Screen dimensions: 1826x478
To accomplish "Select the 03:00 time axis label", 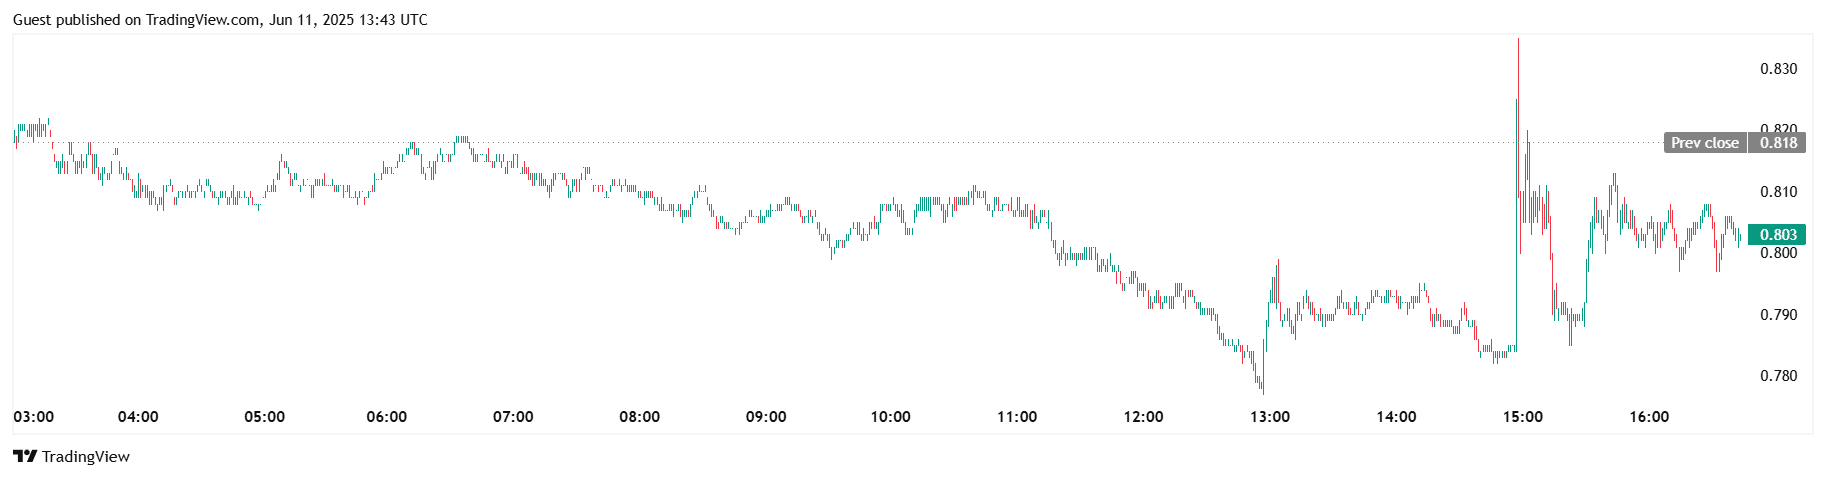I will [x=34, y=417].
